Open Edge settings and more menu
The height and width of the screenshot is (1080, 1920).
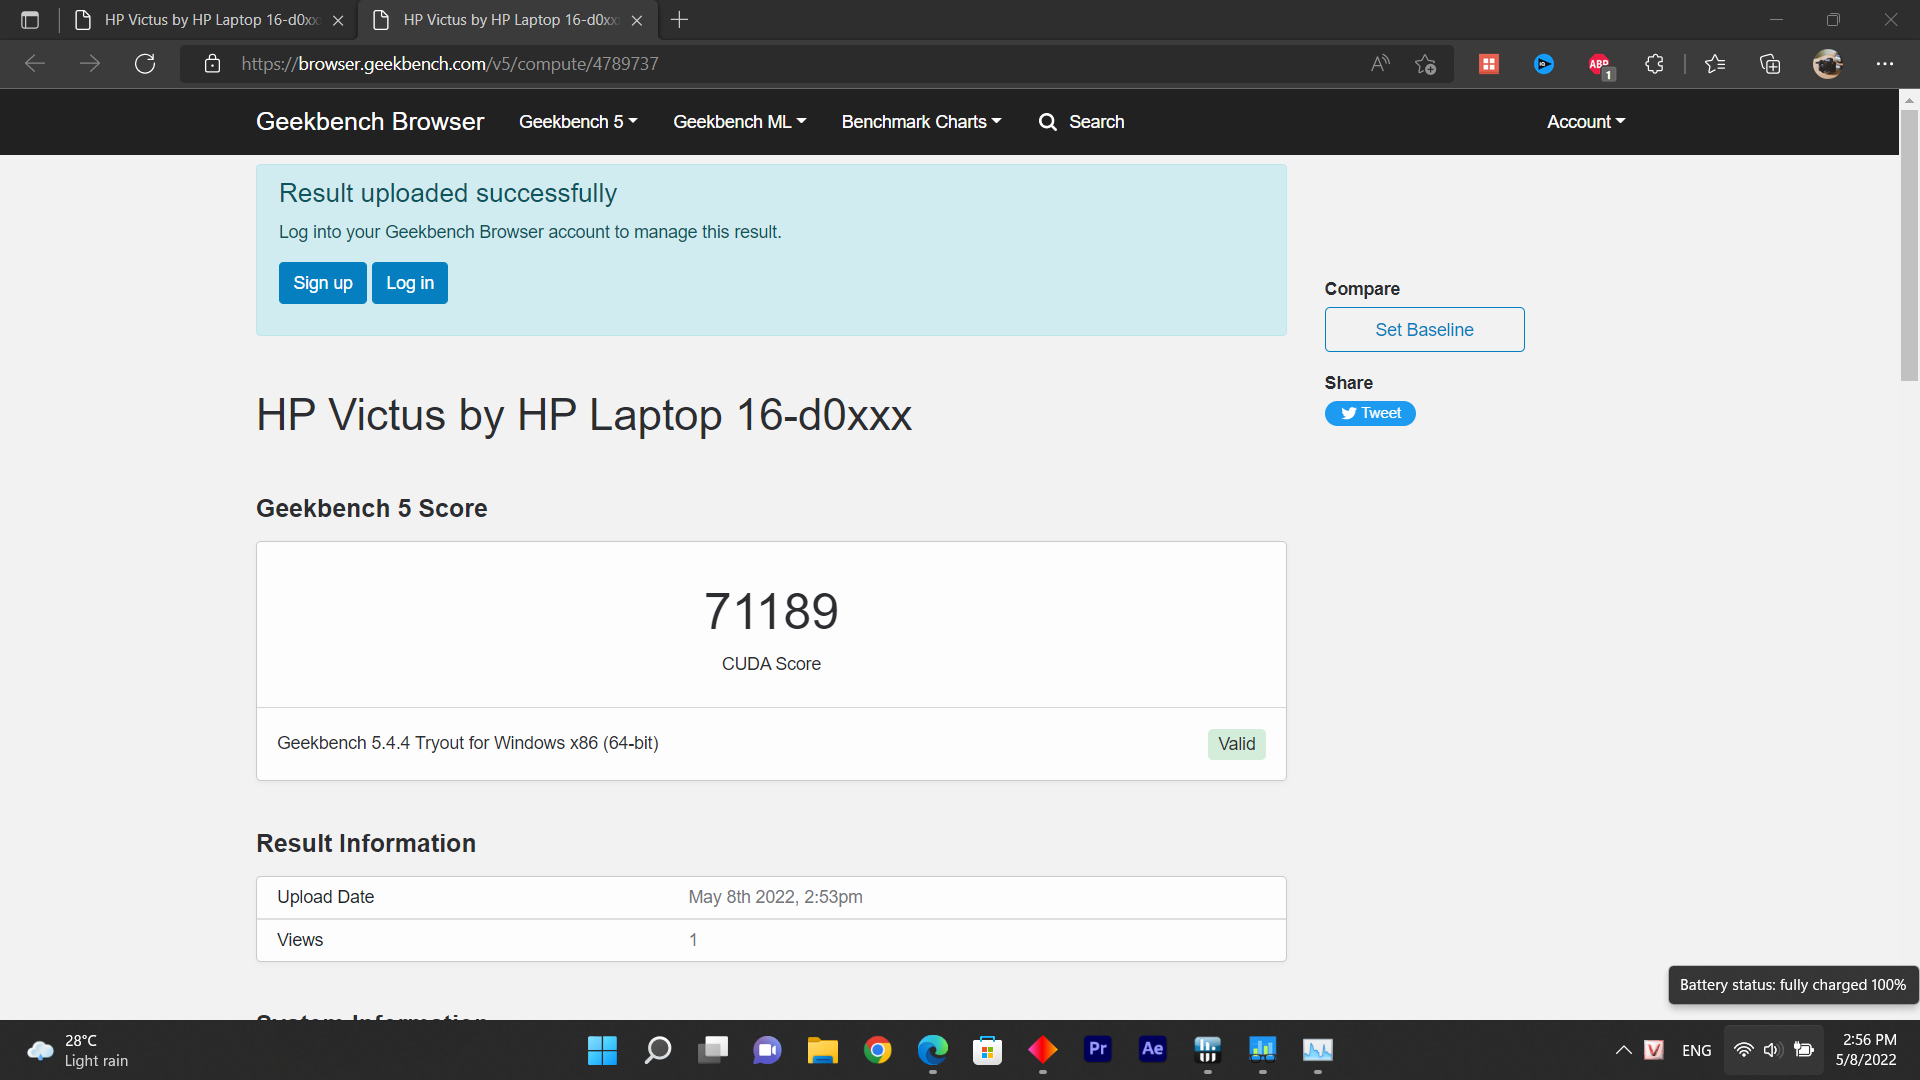pyautogui.click(x=1885, y=64)
